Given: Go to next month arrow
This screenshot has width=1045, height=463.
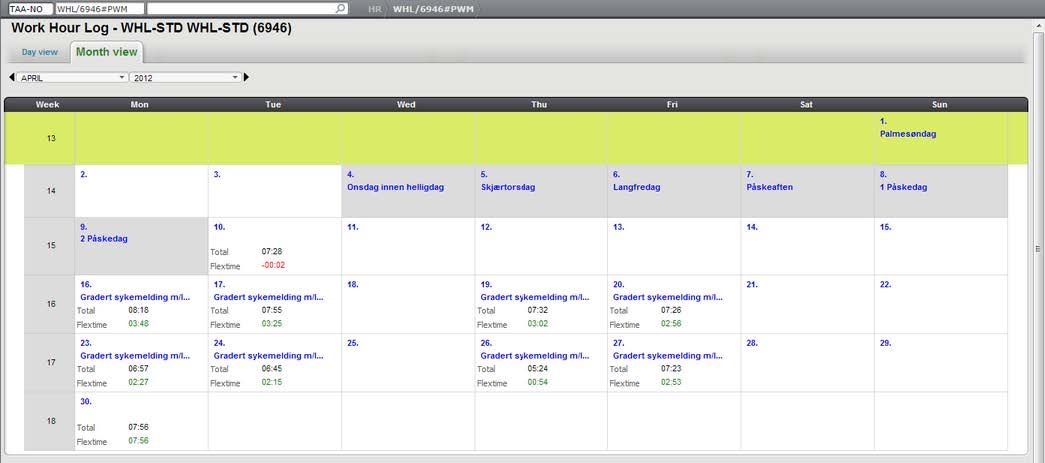Looking at the screenshot, I should tap(246, 77).
